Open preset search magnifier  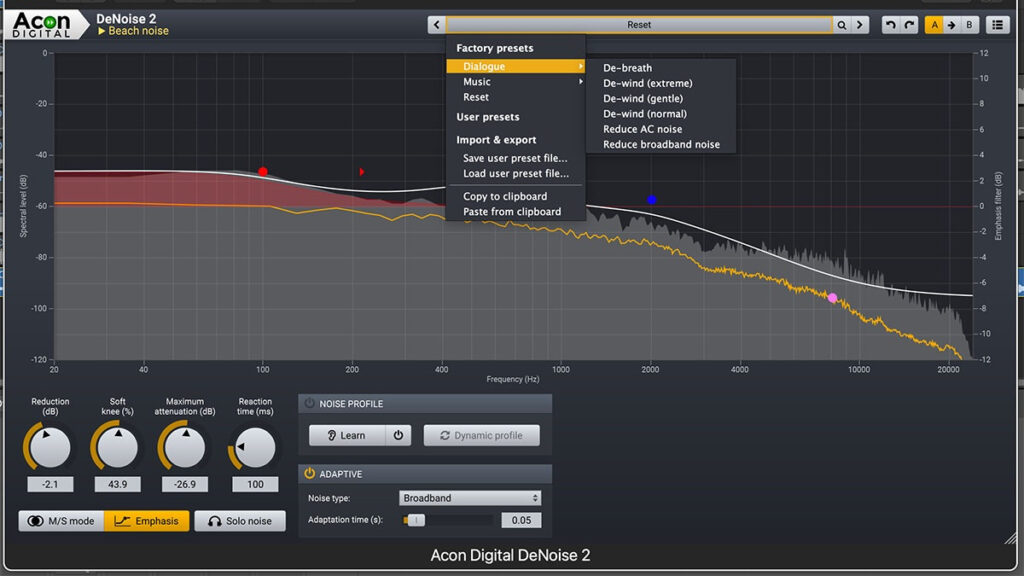click(842, 25)
